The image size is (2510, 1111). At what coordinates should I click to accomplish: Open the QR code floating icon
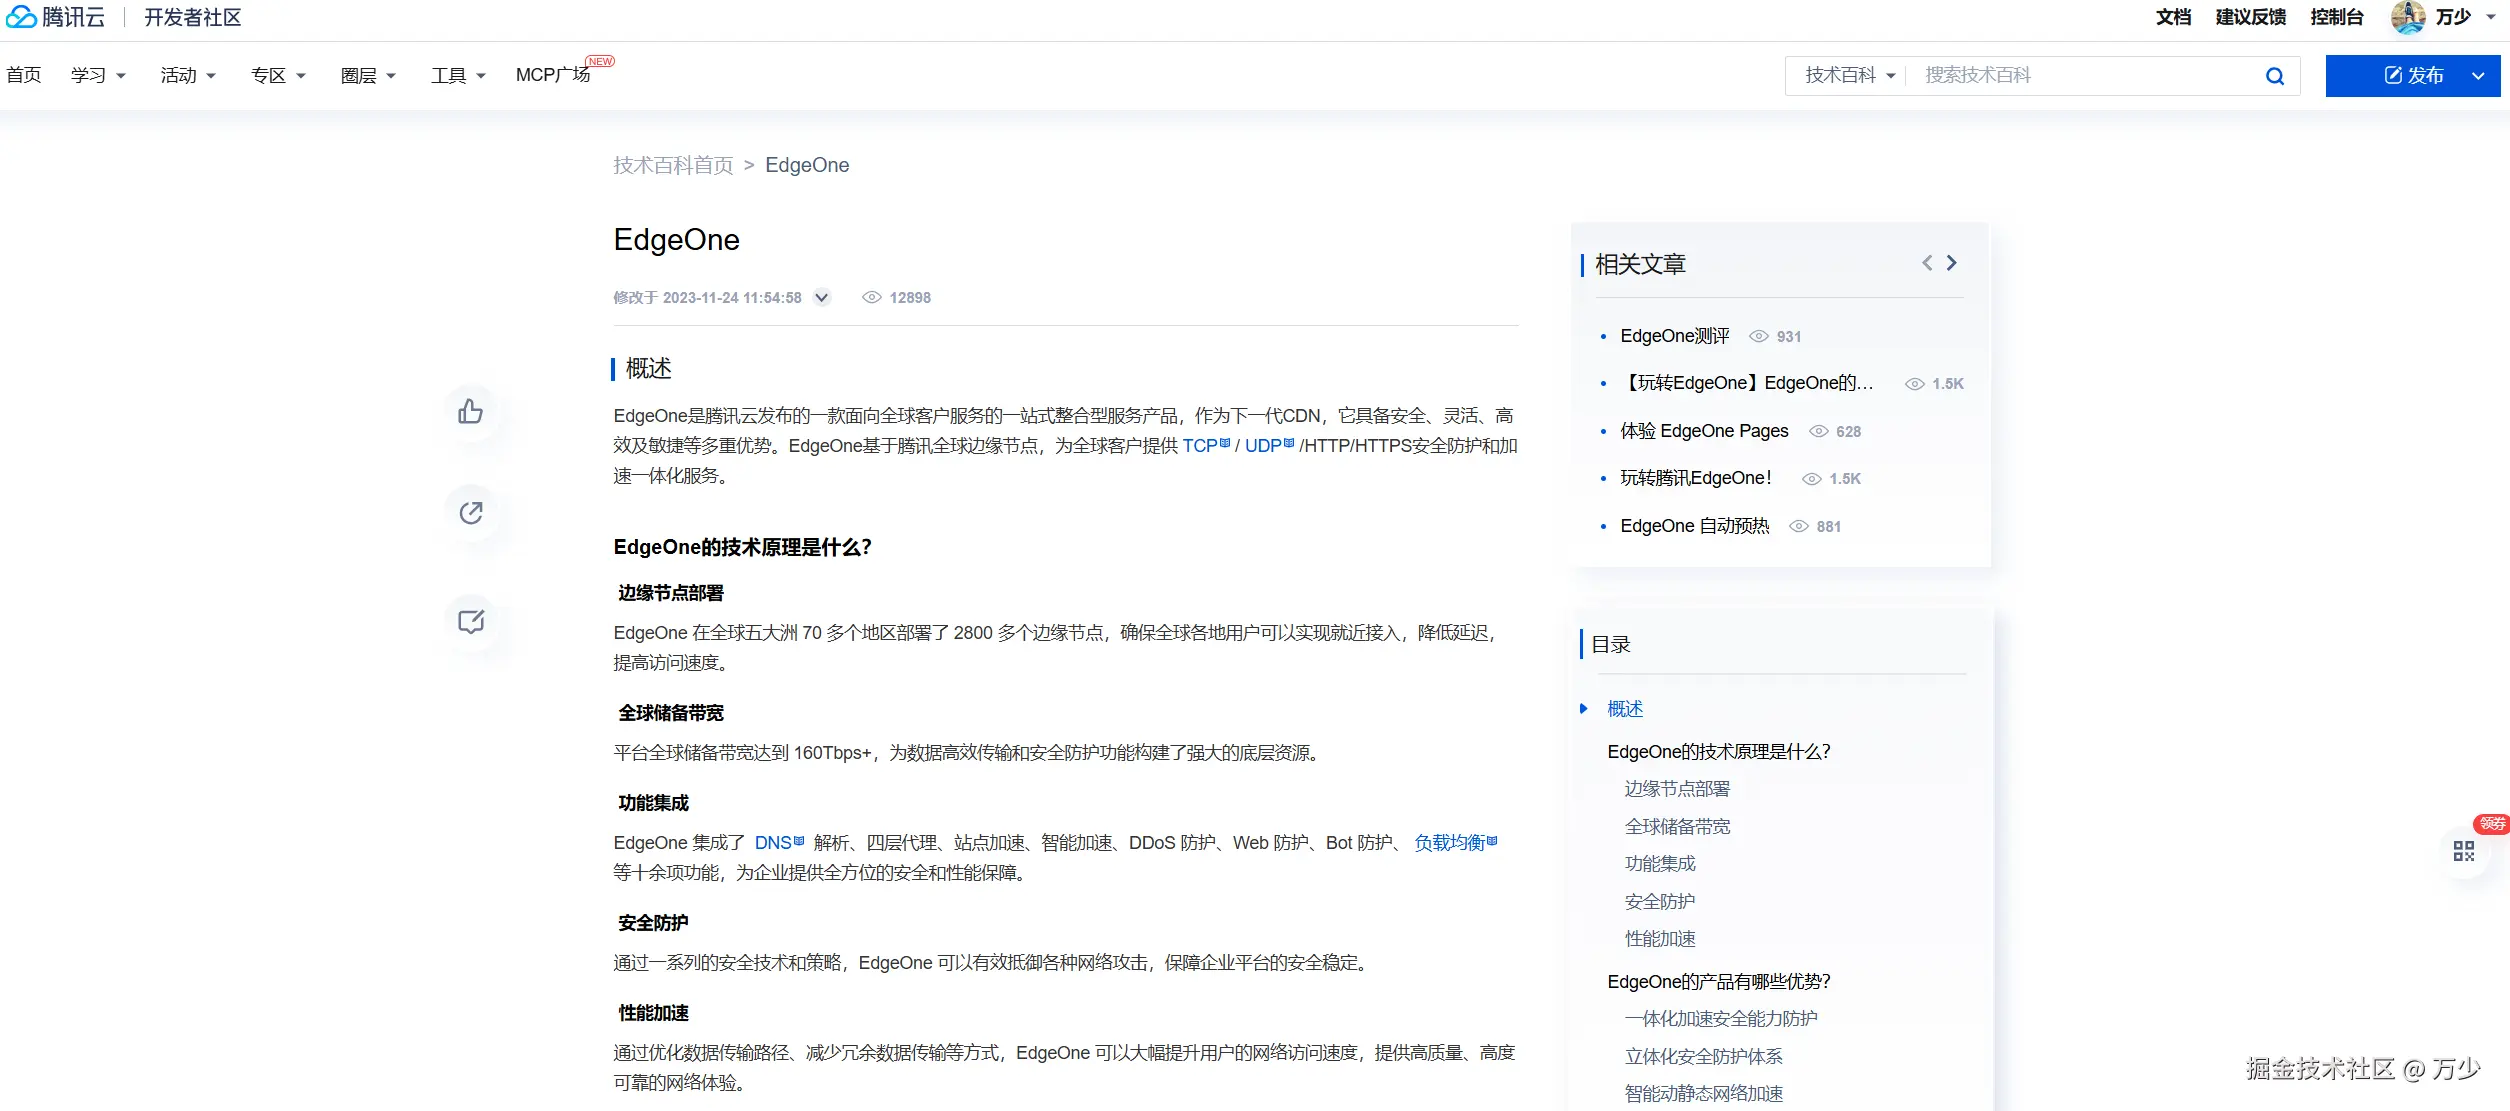pos(2464,851)
